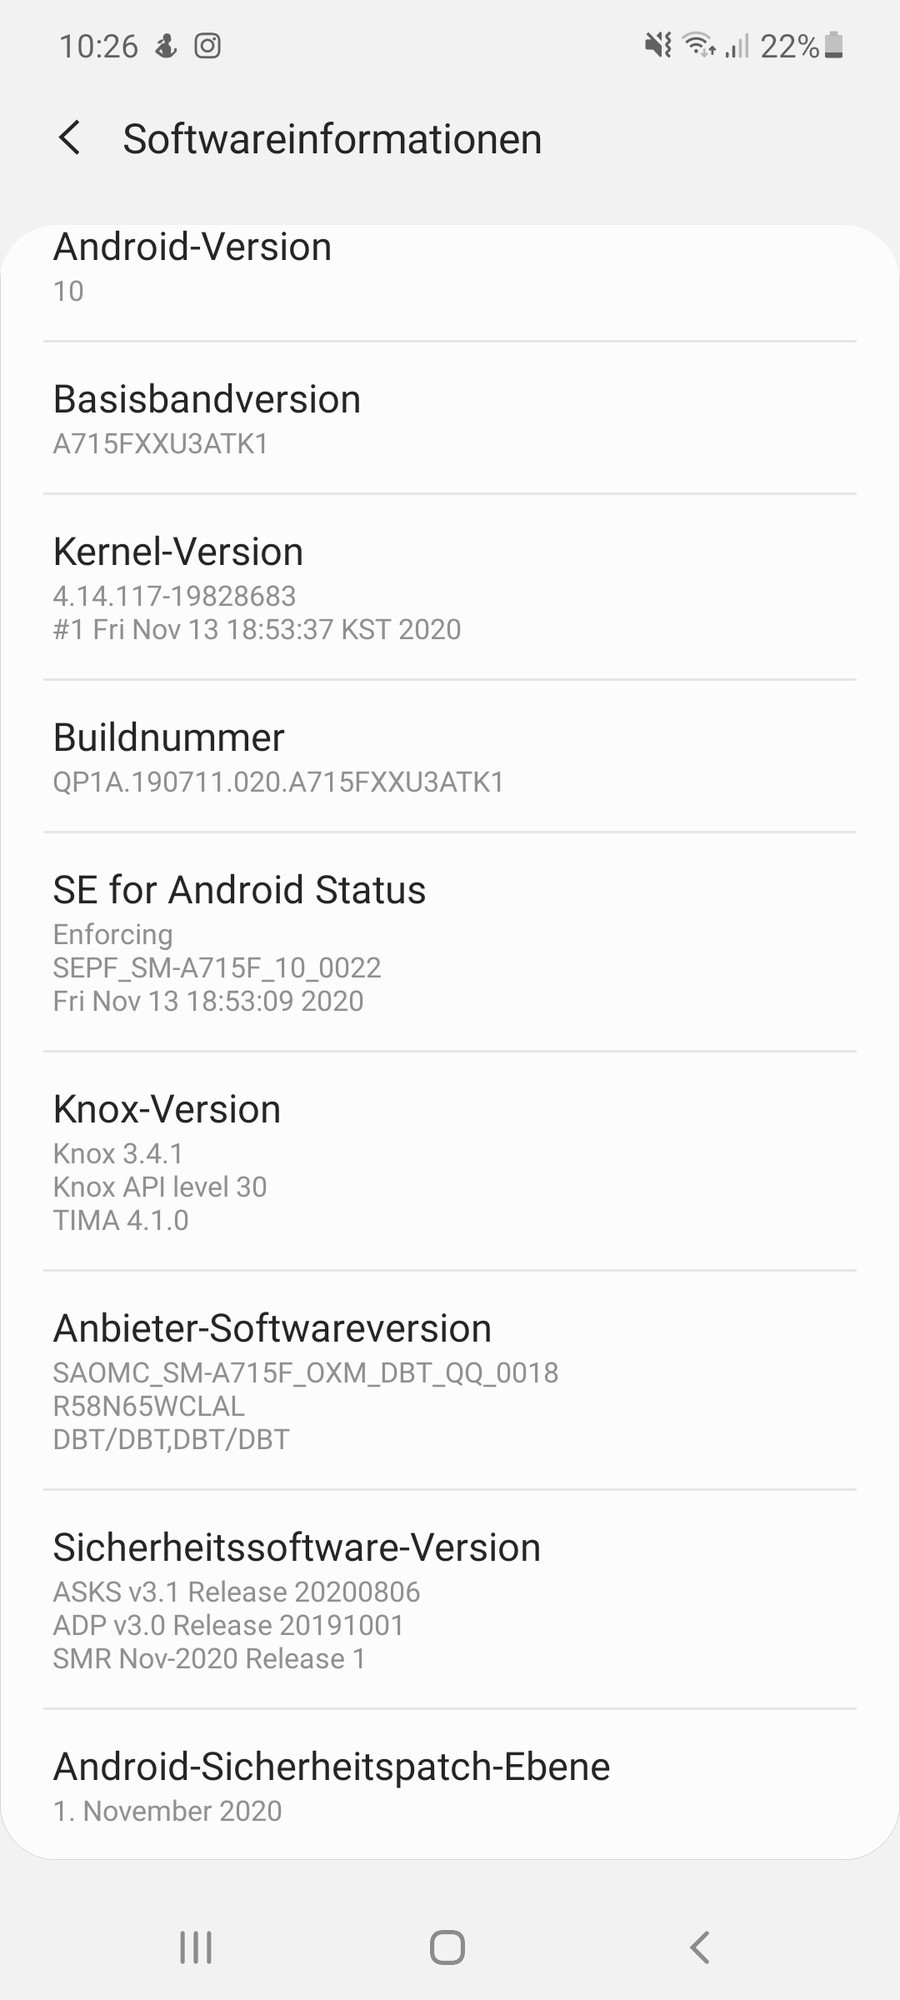Viewport: 900px width, 2000px height.
Task: Select the Basisbandversion entry
Action: tap(450, 418)
